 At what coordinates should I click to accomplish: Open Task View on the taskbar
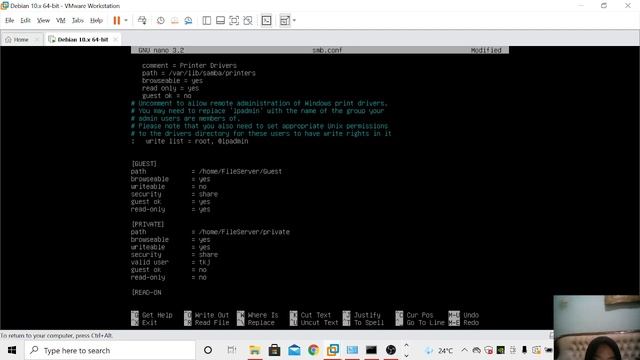pyautogui.click(x=232, y=350)
